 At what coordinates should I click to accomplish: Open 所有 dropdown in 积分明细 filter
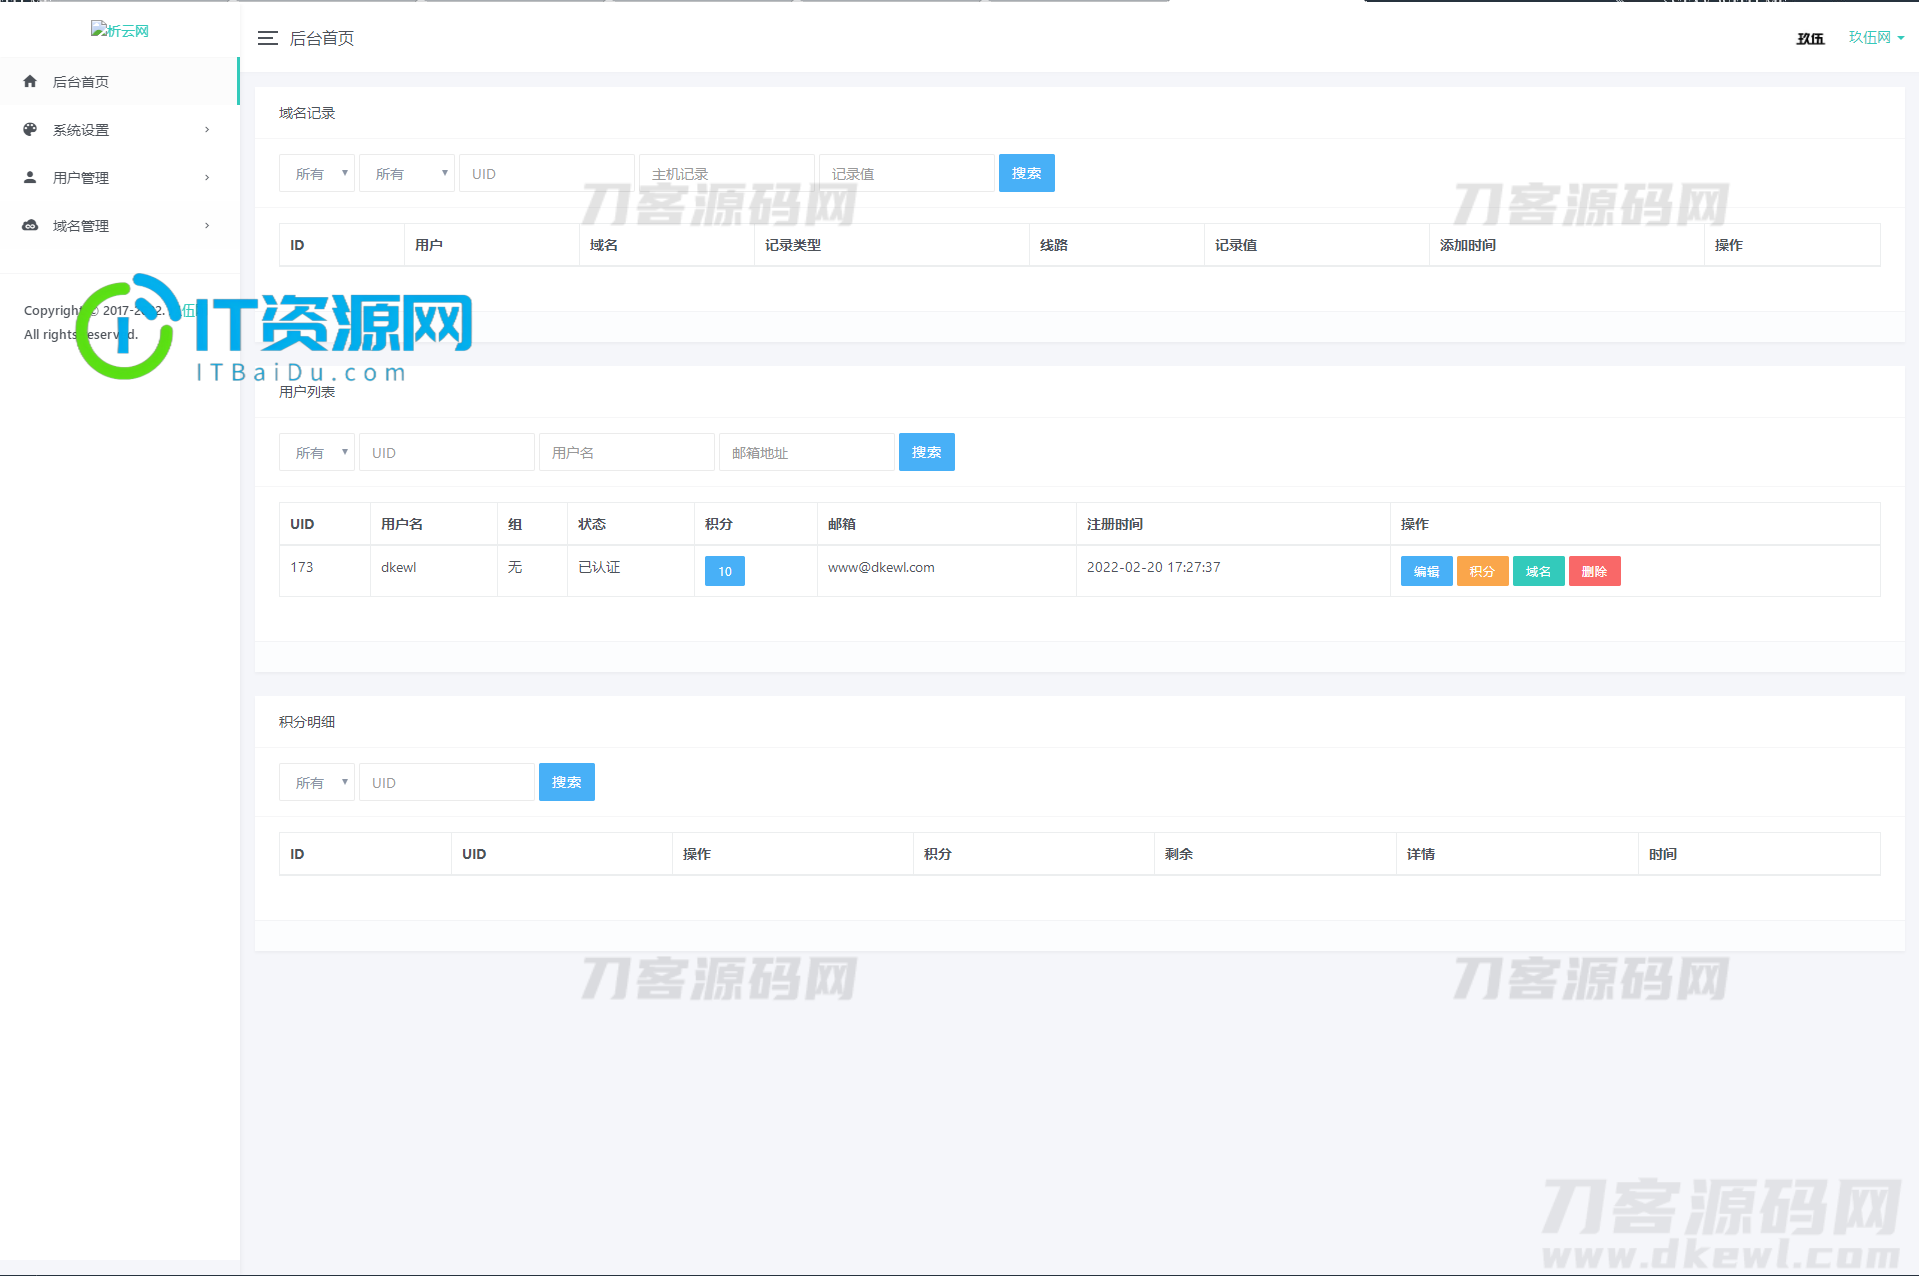(317, 782)
